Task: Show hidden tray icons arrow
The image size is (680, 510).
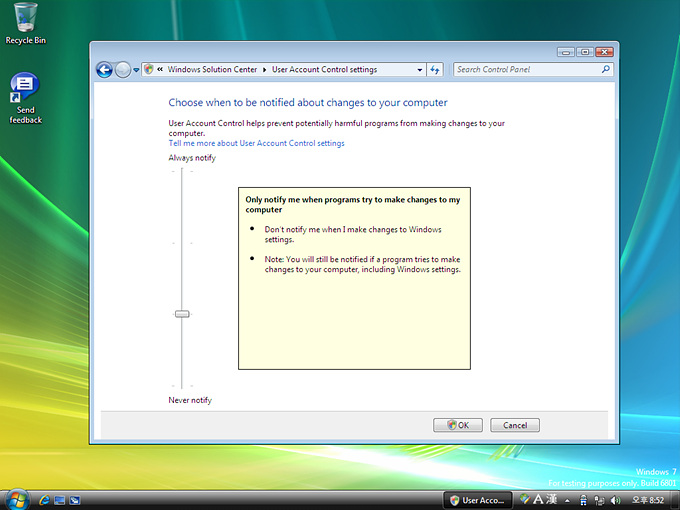Action: (567, 500)
